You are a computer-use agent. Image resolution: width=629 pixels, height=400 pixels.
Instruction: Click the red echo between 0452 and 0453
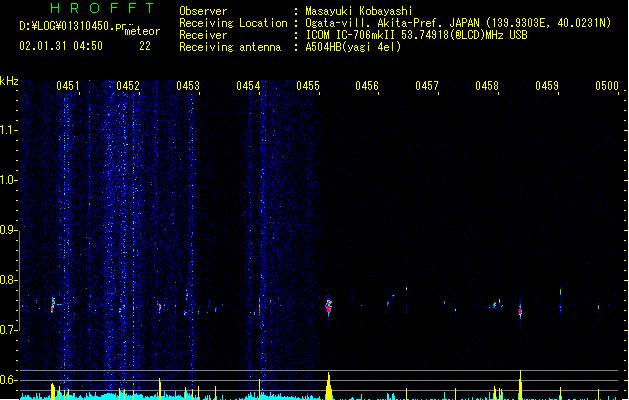159,307
